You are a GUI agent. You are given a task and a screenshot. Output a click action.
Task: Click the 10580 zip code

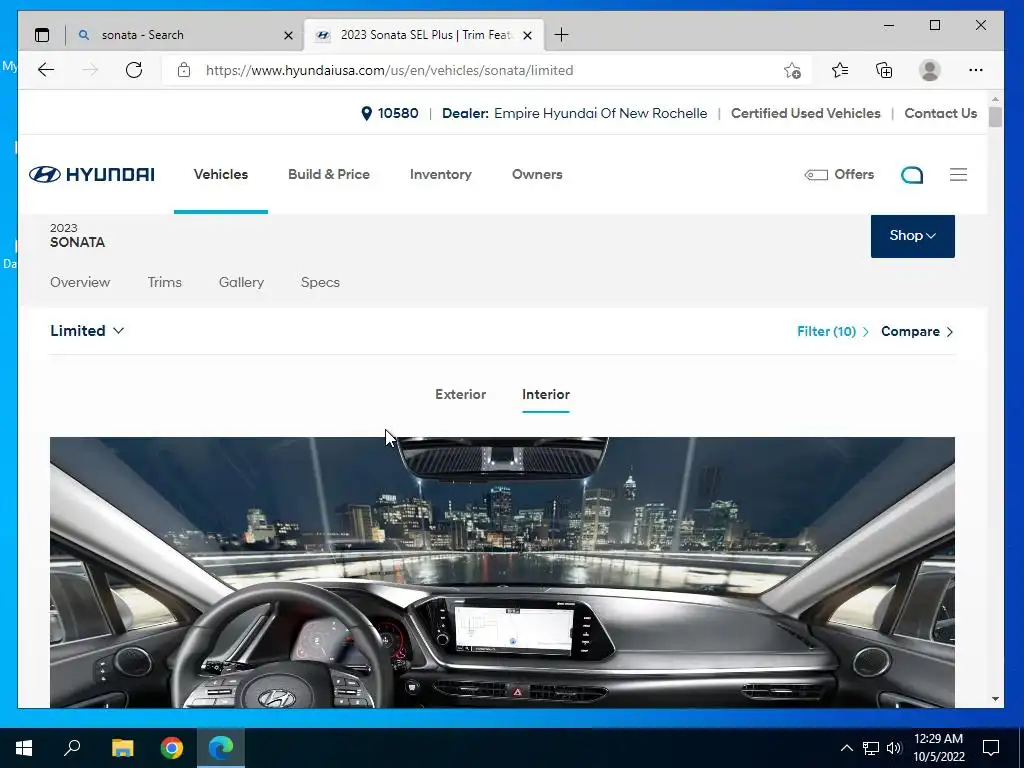(x=398, y=113)
